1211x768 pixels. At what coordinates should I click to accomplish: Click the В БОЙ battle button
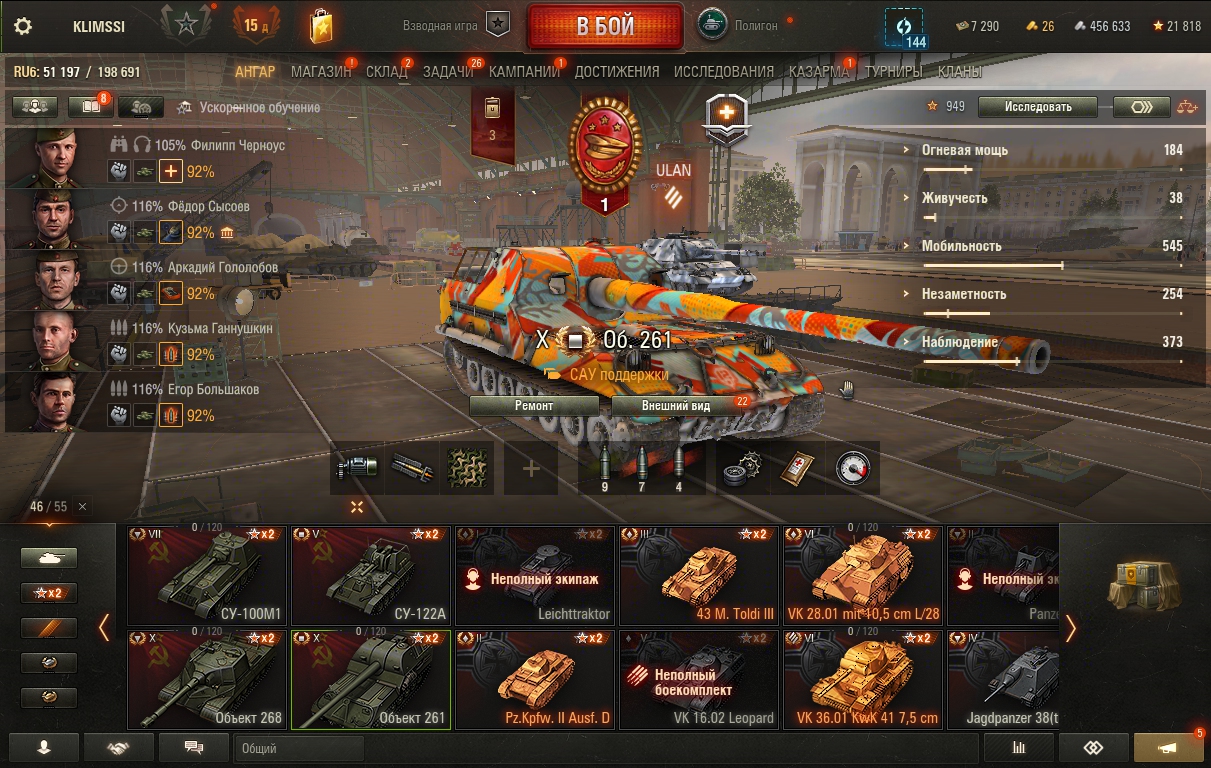[605, 26]
